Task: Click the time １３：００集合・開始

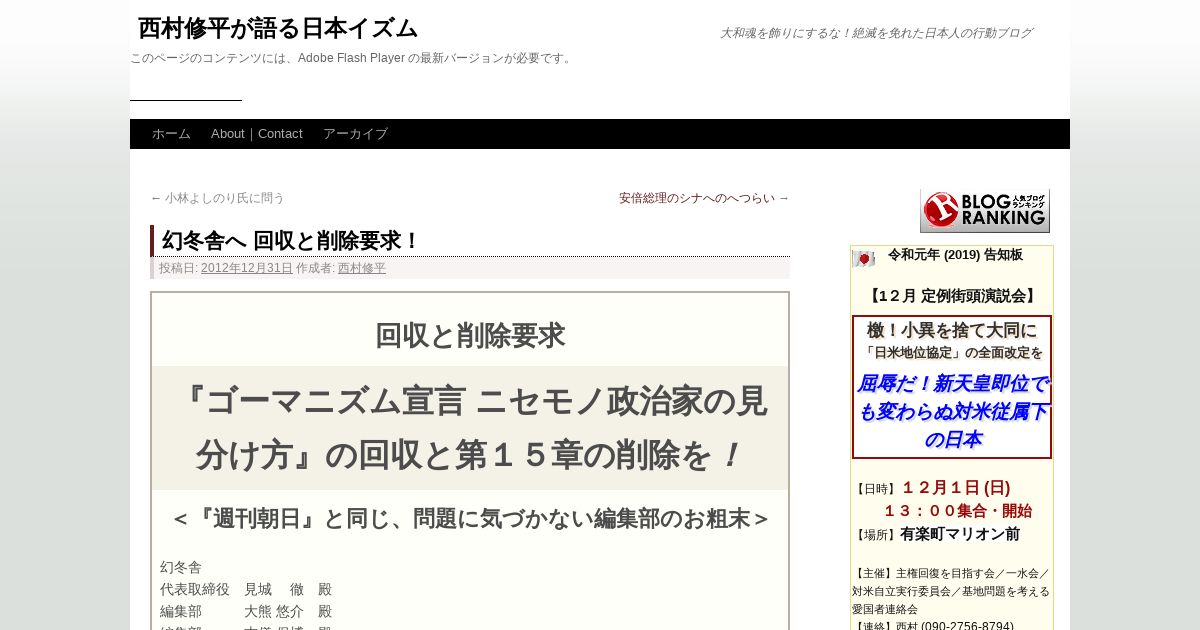Action: click(x=957, y=511)
